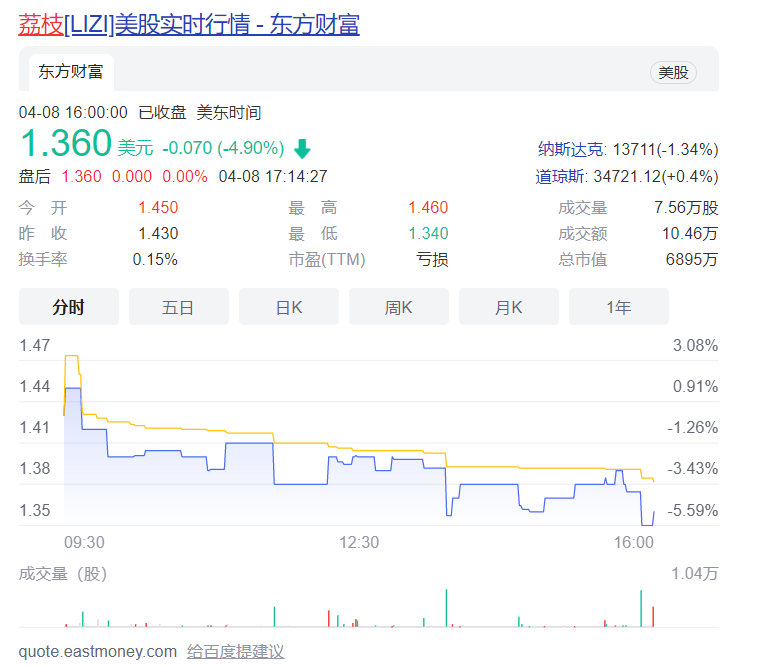Click the blue price line peak near 09:30
The height and width of the screenshot is (666, 759).
73,388
